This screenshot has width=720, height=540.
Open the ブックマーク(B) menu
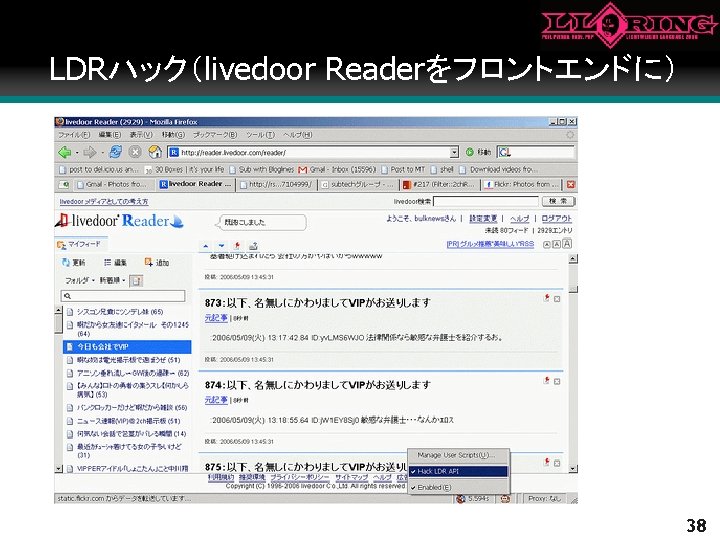coord(214,135)
